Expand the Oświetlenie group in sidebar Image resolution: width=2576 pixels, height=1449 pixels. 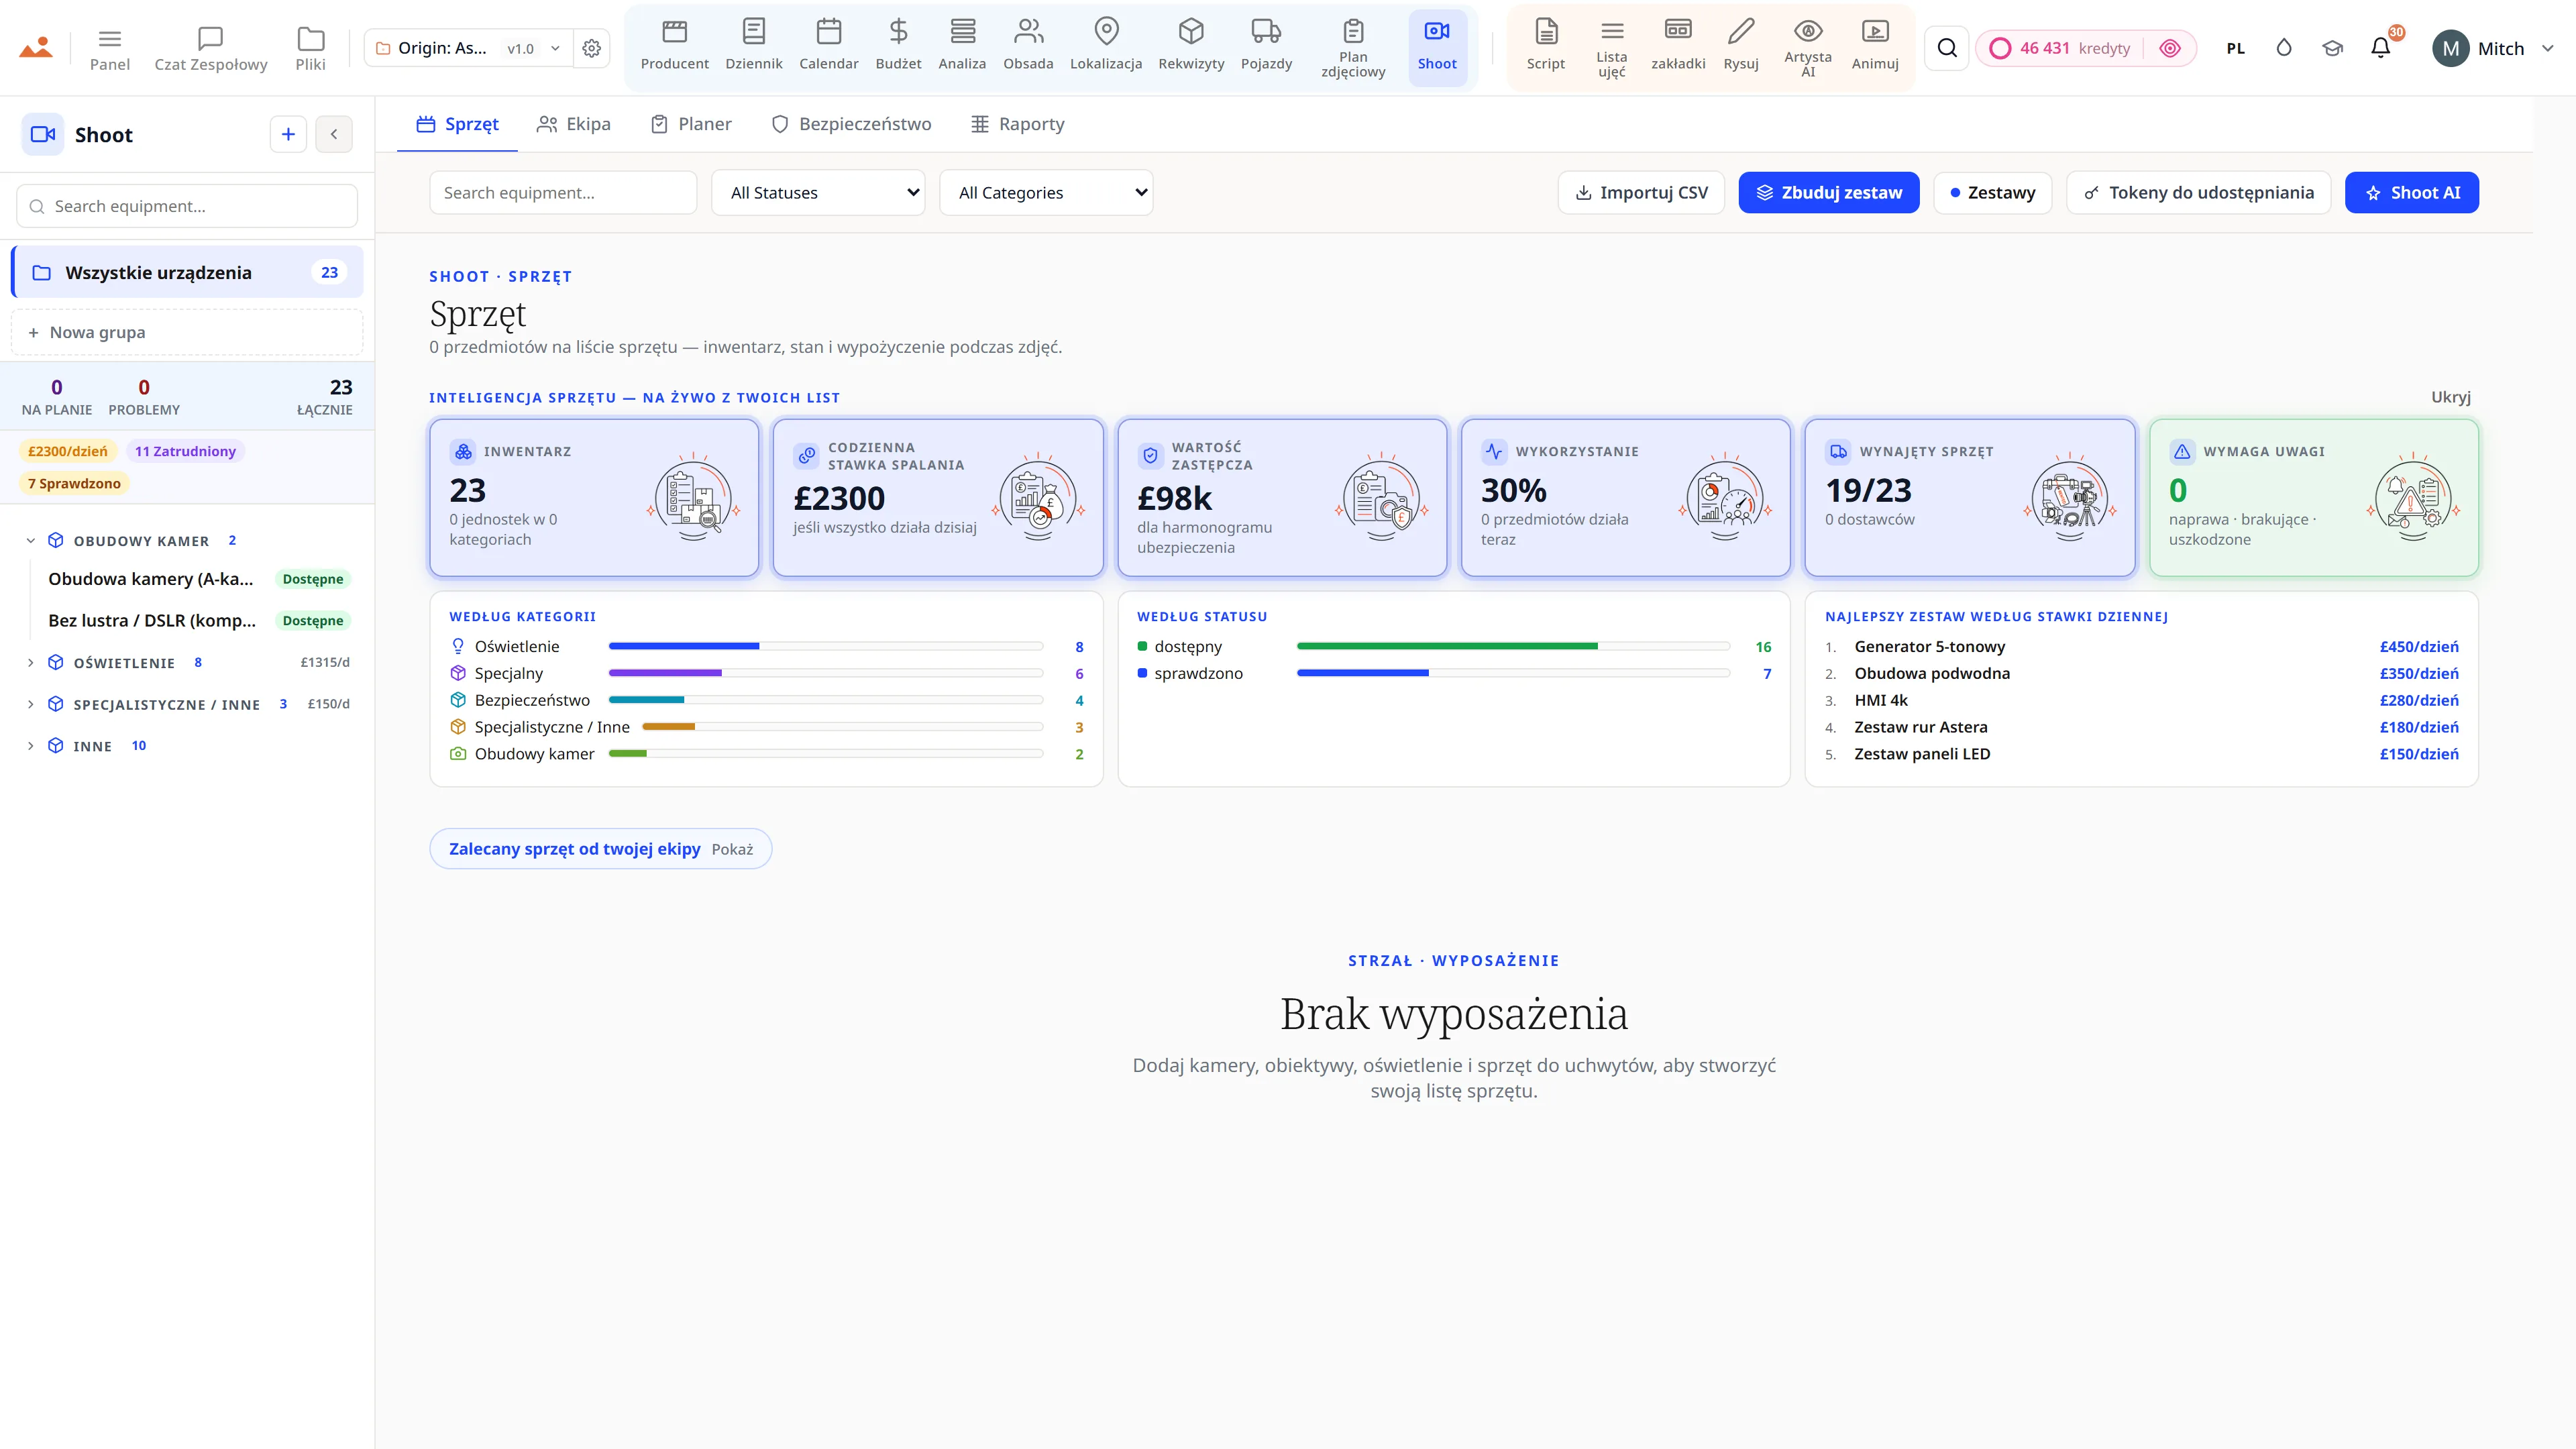pos(30,662)
